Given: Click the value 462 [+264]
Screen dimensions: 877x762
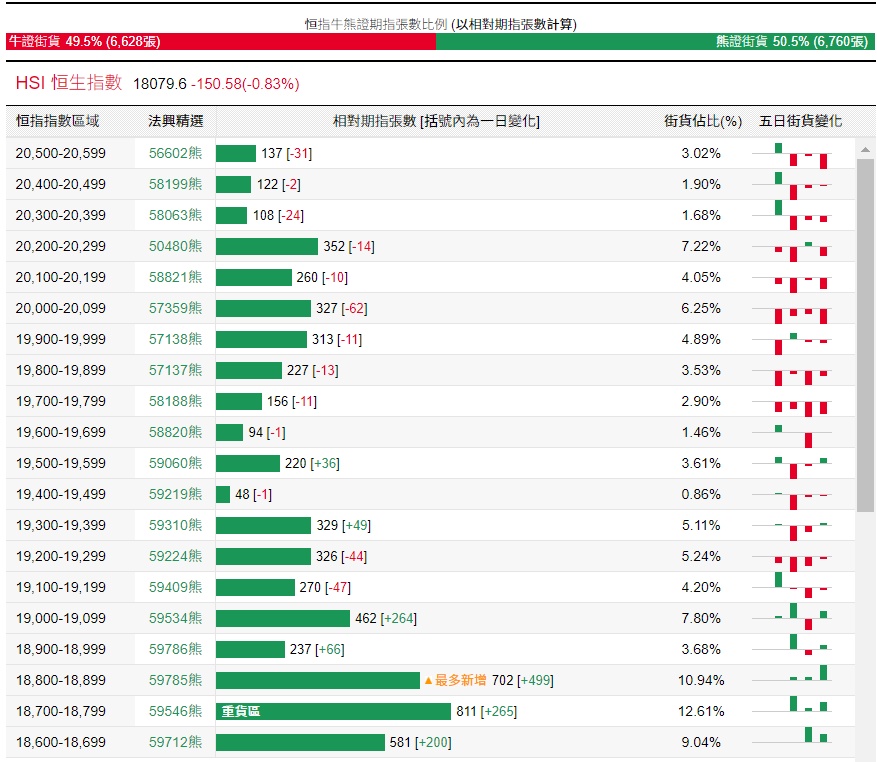Looking at the screenshot, I should coord(386,618).
